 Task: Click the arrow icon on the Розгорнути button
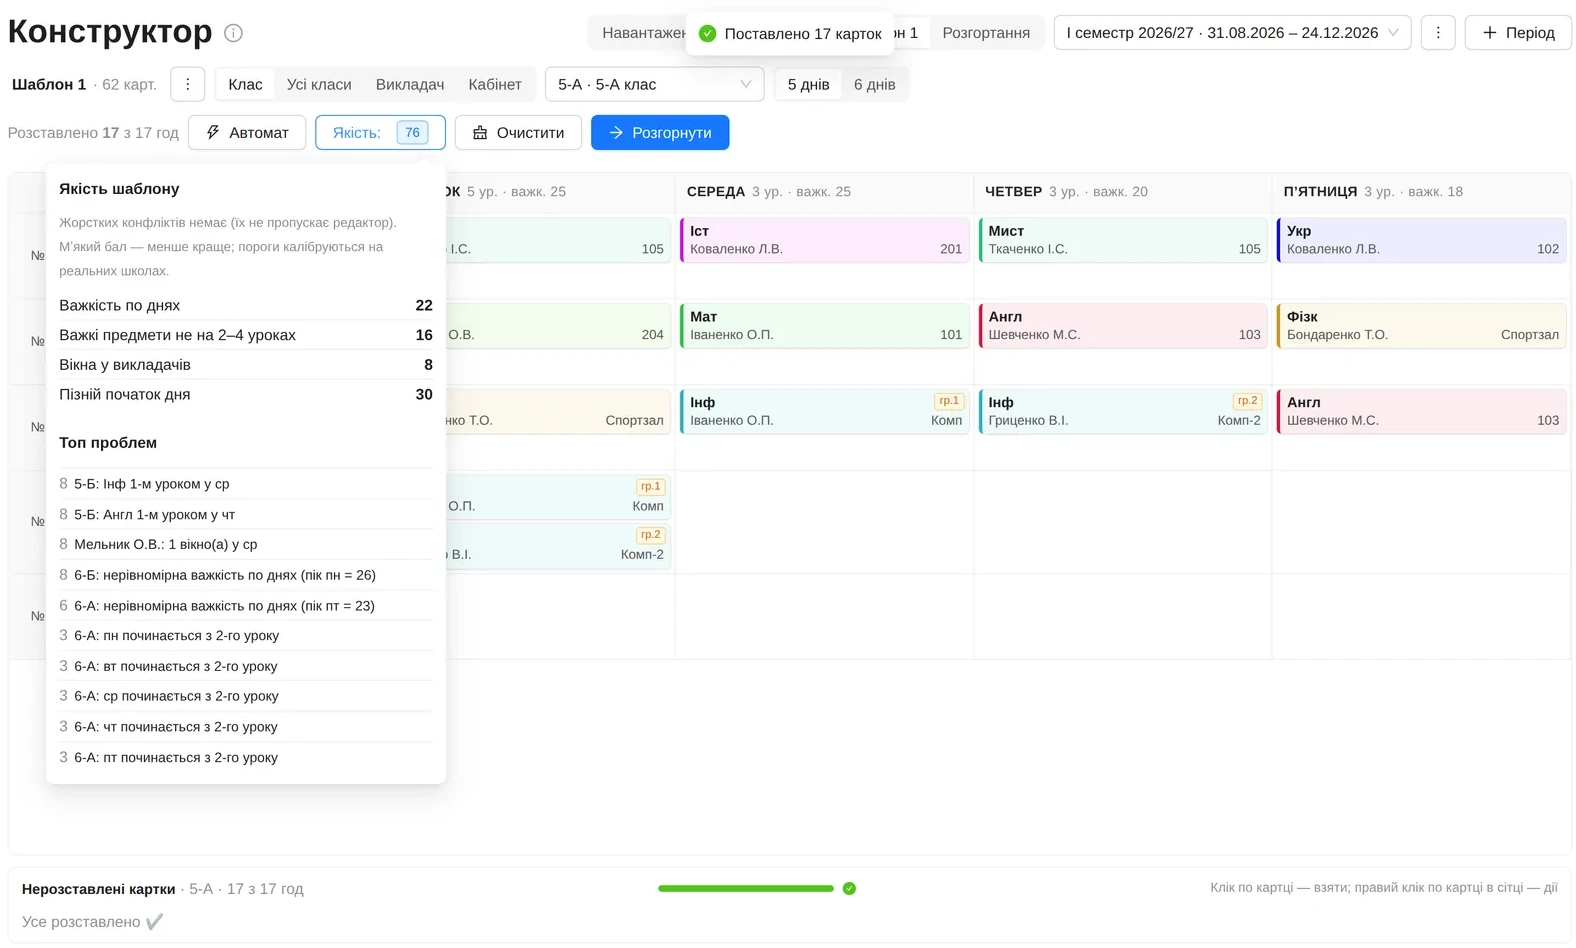click(616, 133)
